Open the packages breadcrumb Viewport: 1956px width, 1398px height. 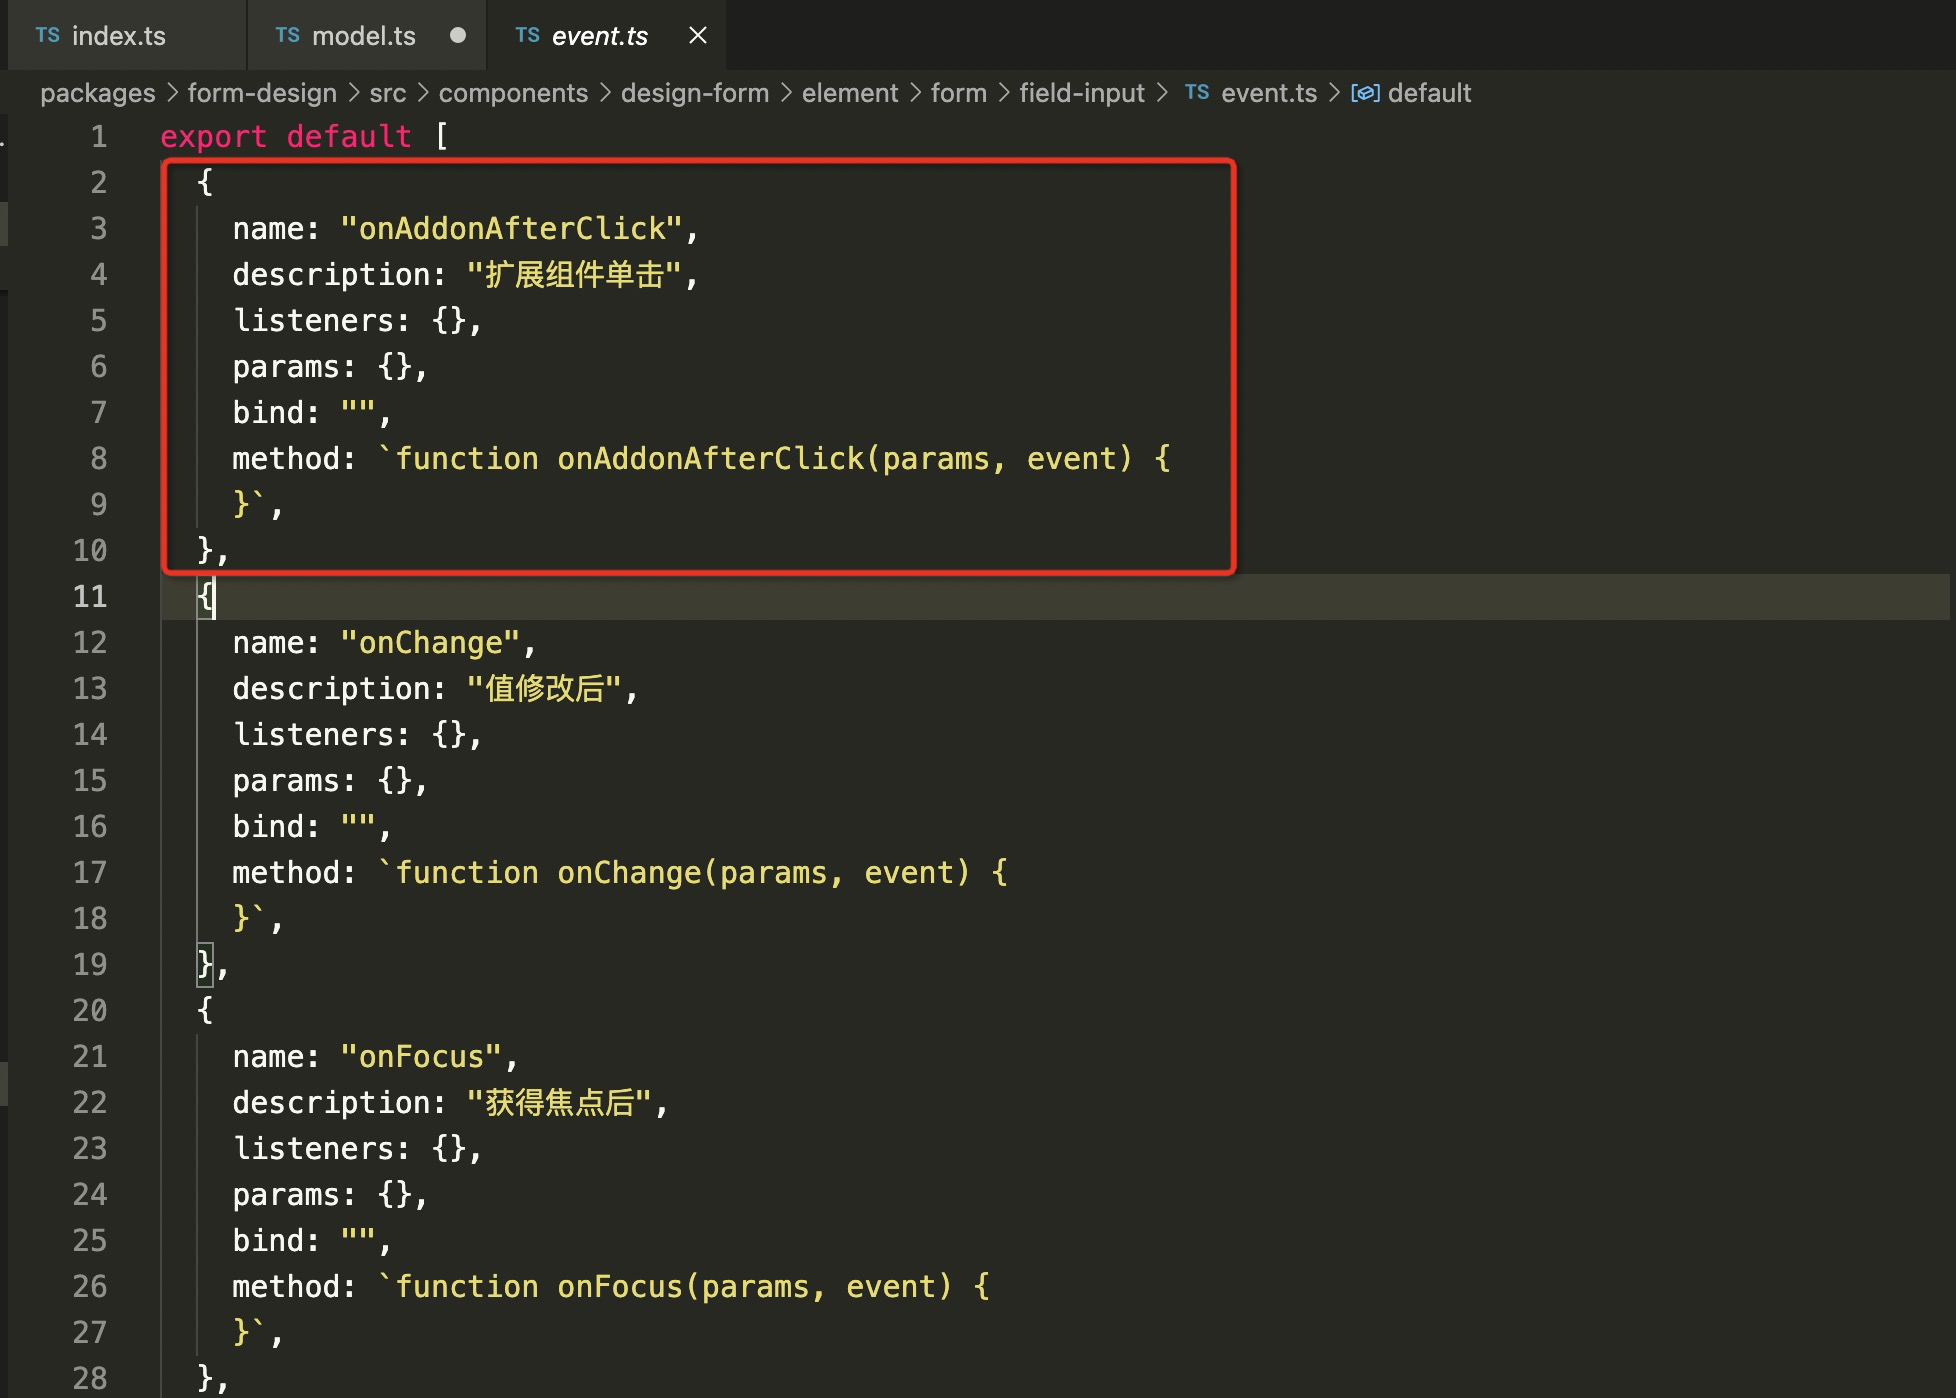(98, 93)
